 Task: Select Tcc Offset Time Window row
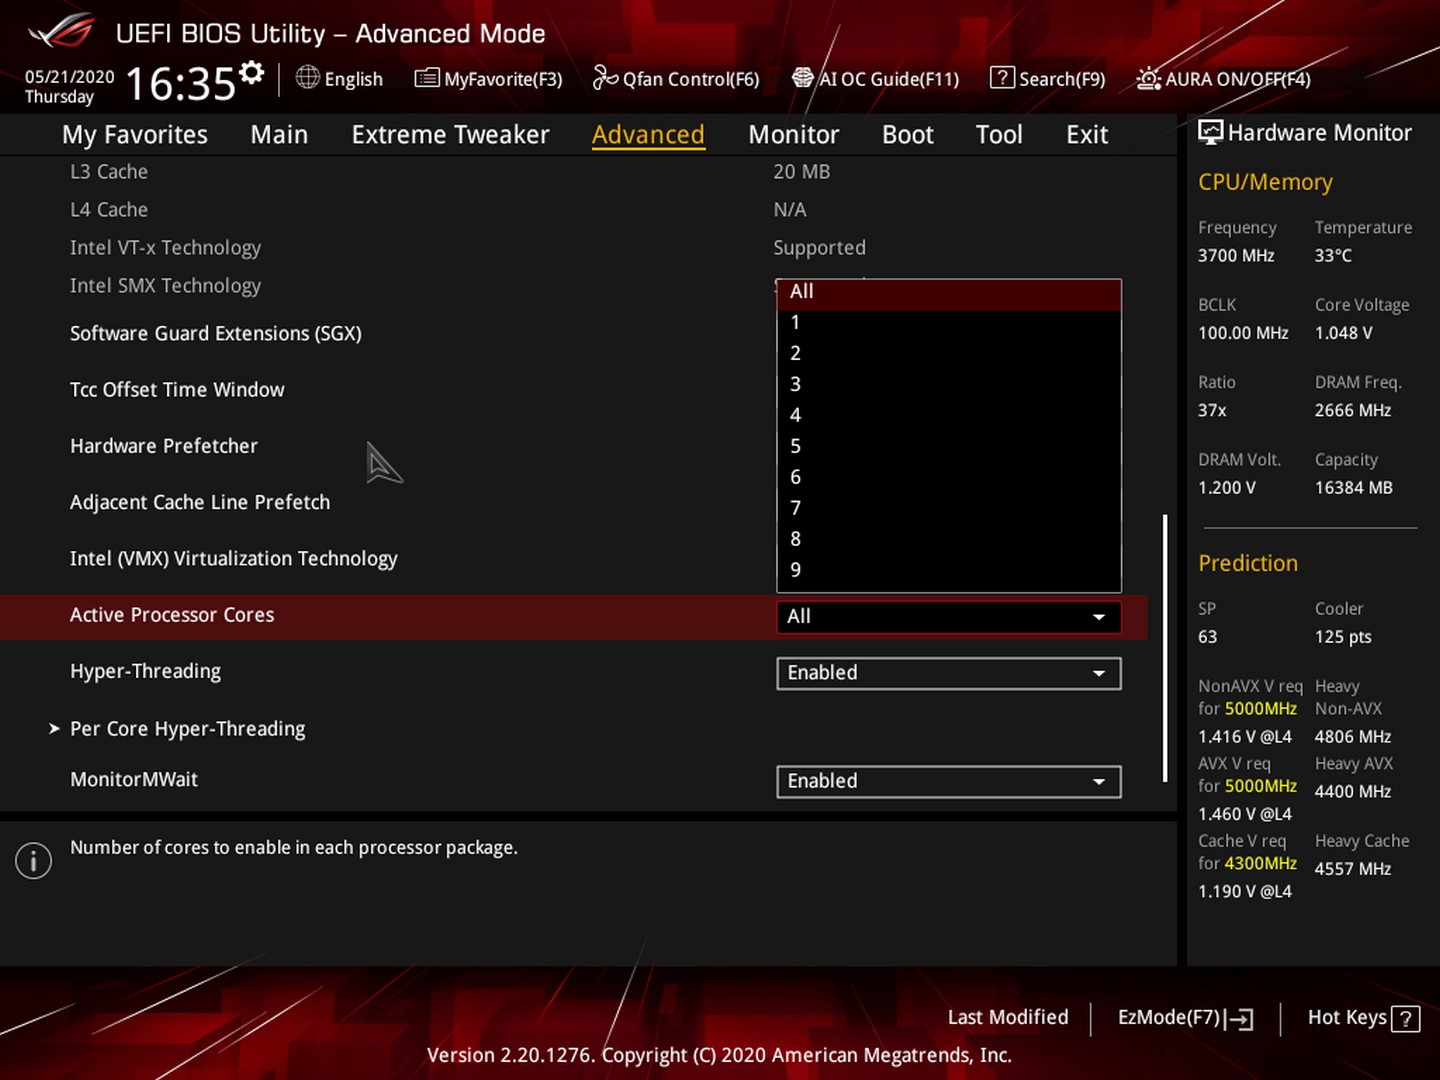[x=177, y=390]
